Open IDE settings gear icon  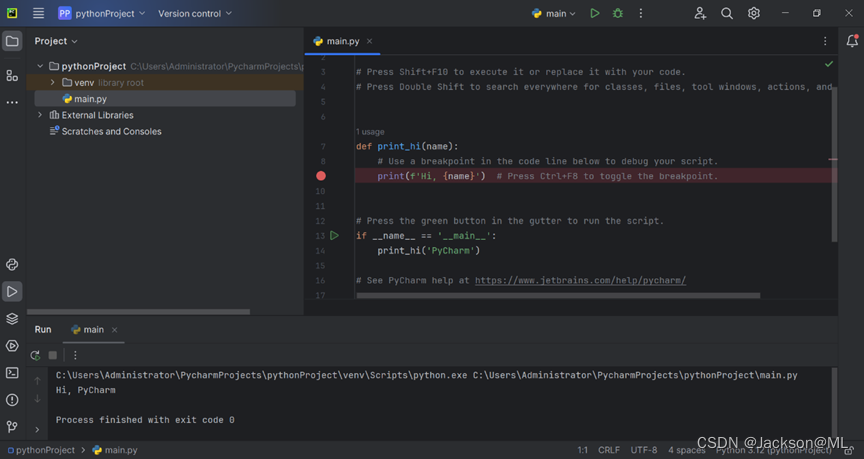pos(754,14)
